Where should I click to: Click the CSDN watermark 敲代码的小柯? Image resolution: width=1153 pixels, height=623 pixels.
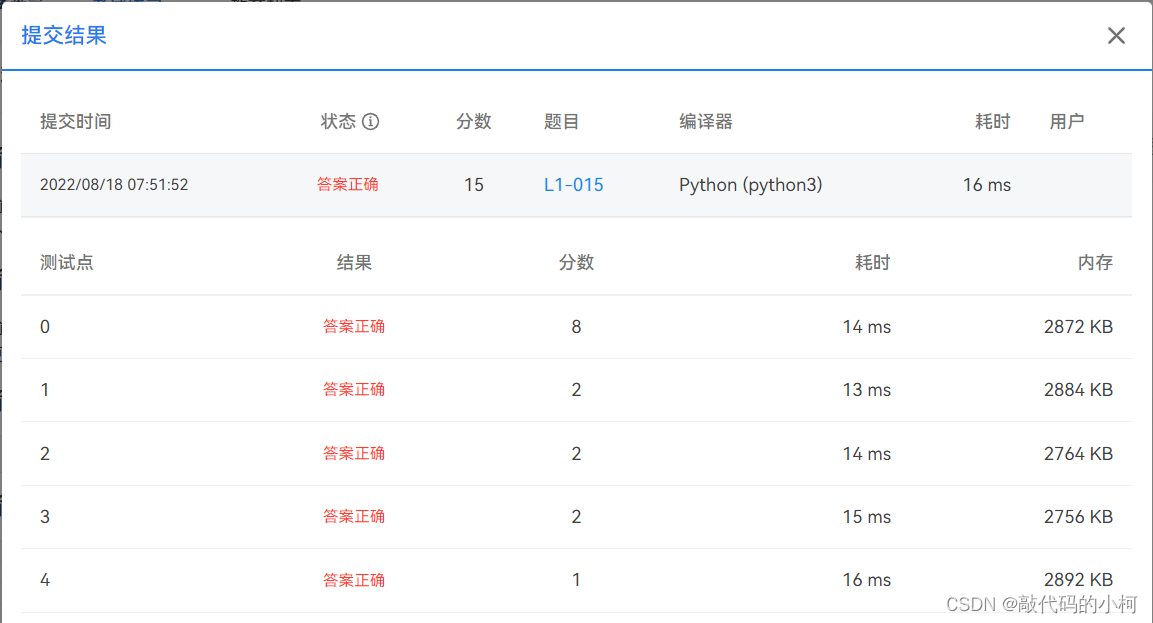[x=1040, y=604]
